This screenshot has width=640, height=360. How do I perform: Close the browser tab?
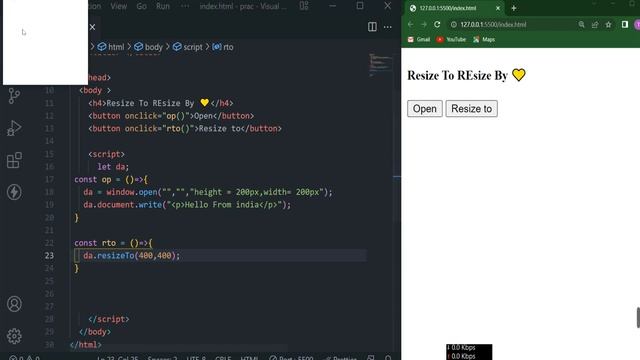coord(498,8)
